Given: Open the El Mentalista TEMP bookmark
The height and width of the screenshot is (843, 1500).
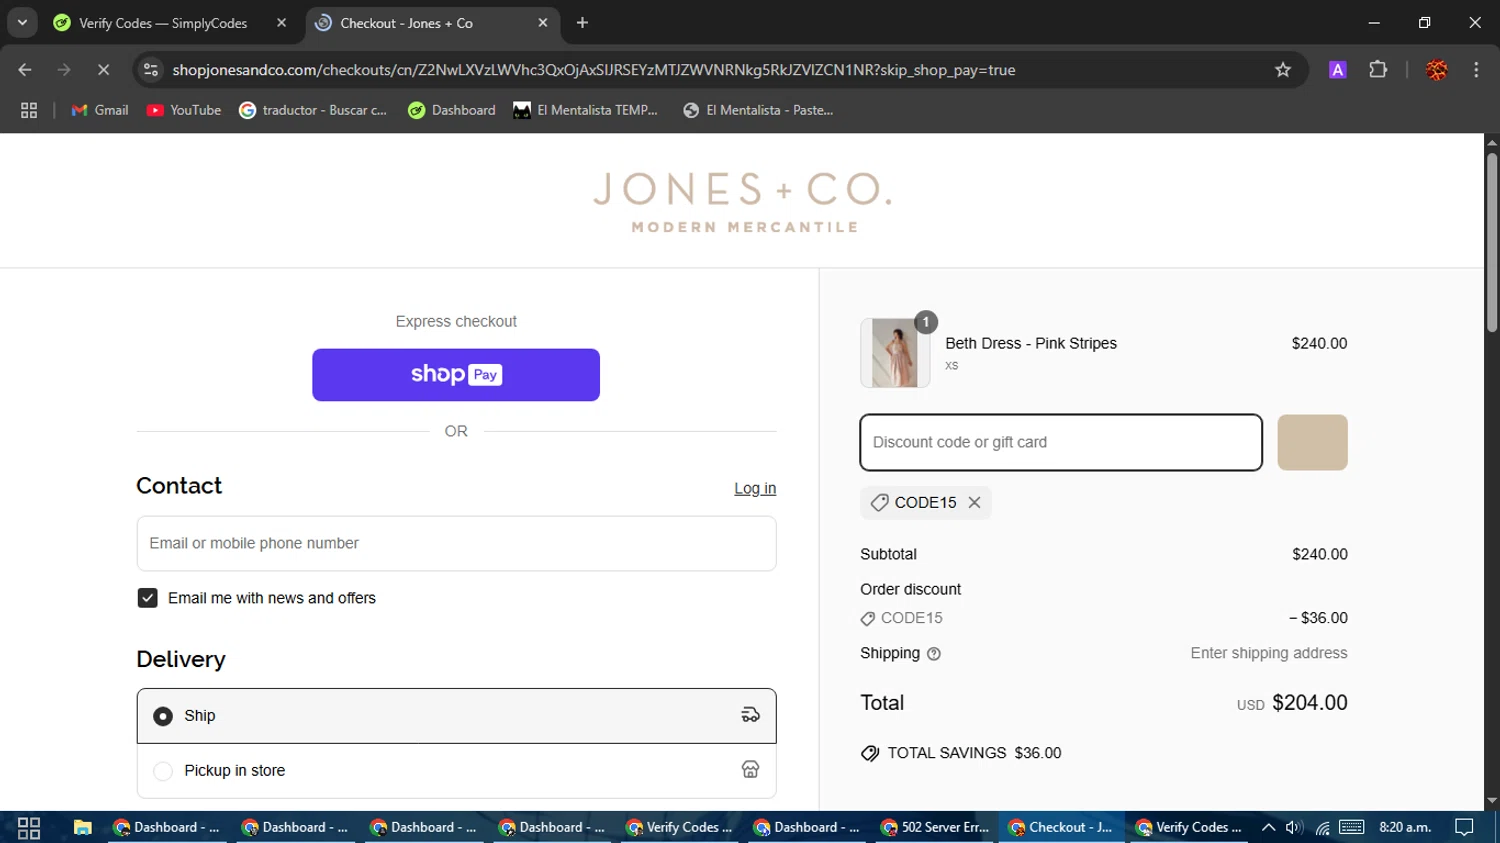Looking at the screenshot, I should [586, 110].
